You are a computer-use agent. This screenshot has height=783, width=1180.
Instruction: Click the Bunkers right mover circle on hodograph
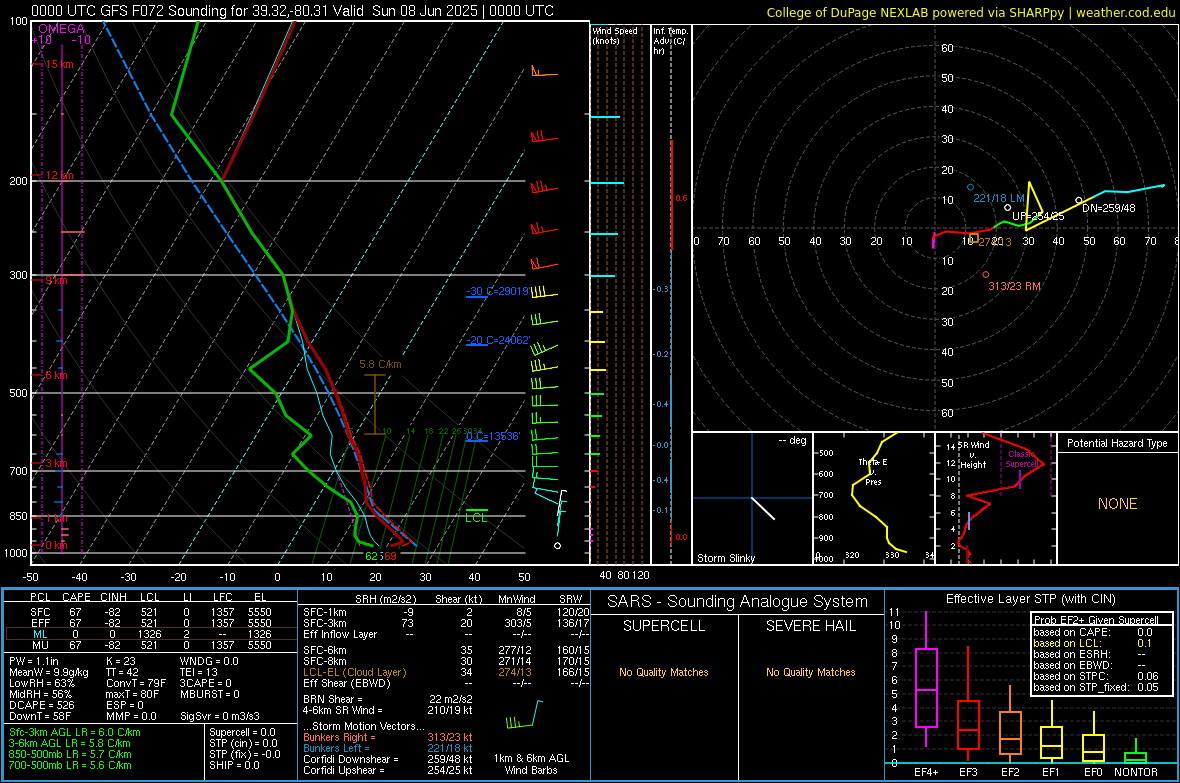pos(986,275)
